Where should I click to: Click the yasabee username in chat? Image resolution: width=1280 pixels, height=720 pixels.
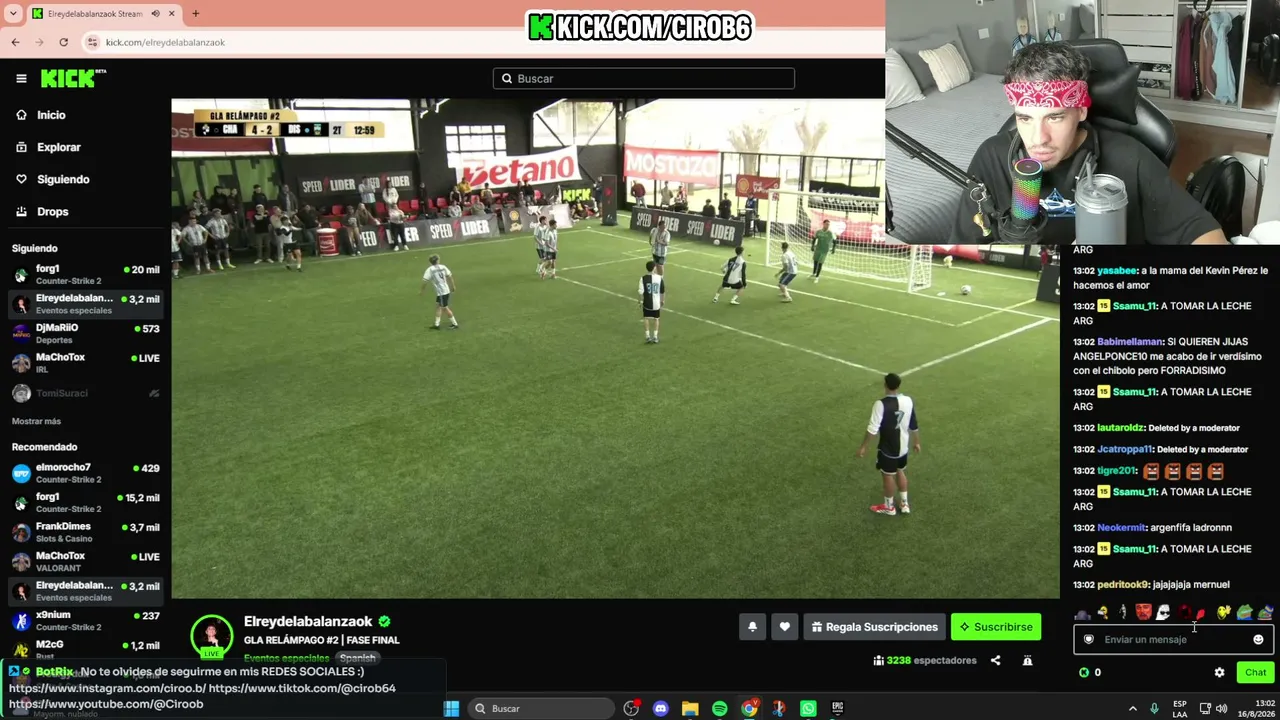pos(1117,271)
